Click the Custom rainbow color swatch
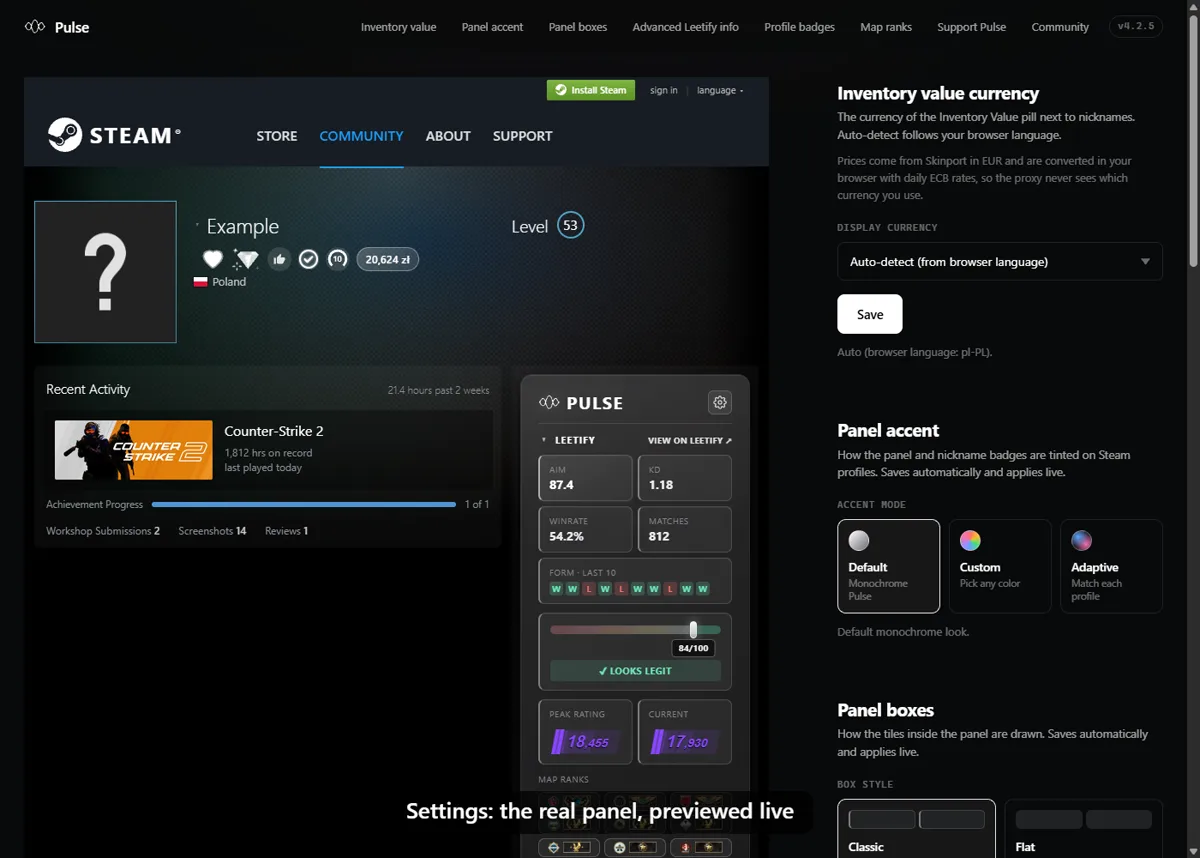The height and width of the screenshot is (858, 1200). (x=970, y=541)
